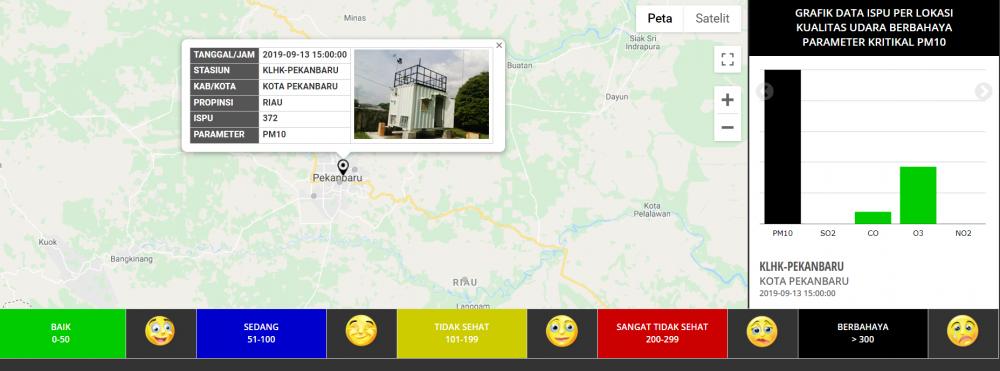
Task: Select the blue SEDANG 51-100 legend
Action: (x=261, y=333)
